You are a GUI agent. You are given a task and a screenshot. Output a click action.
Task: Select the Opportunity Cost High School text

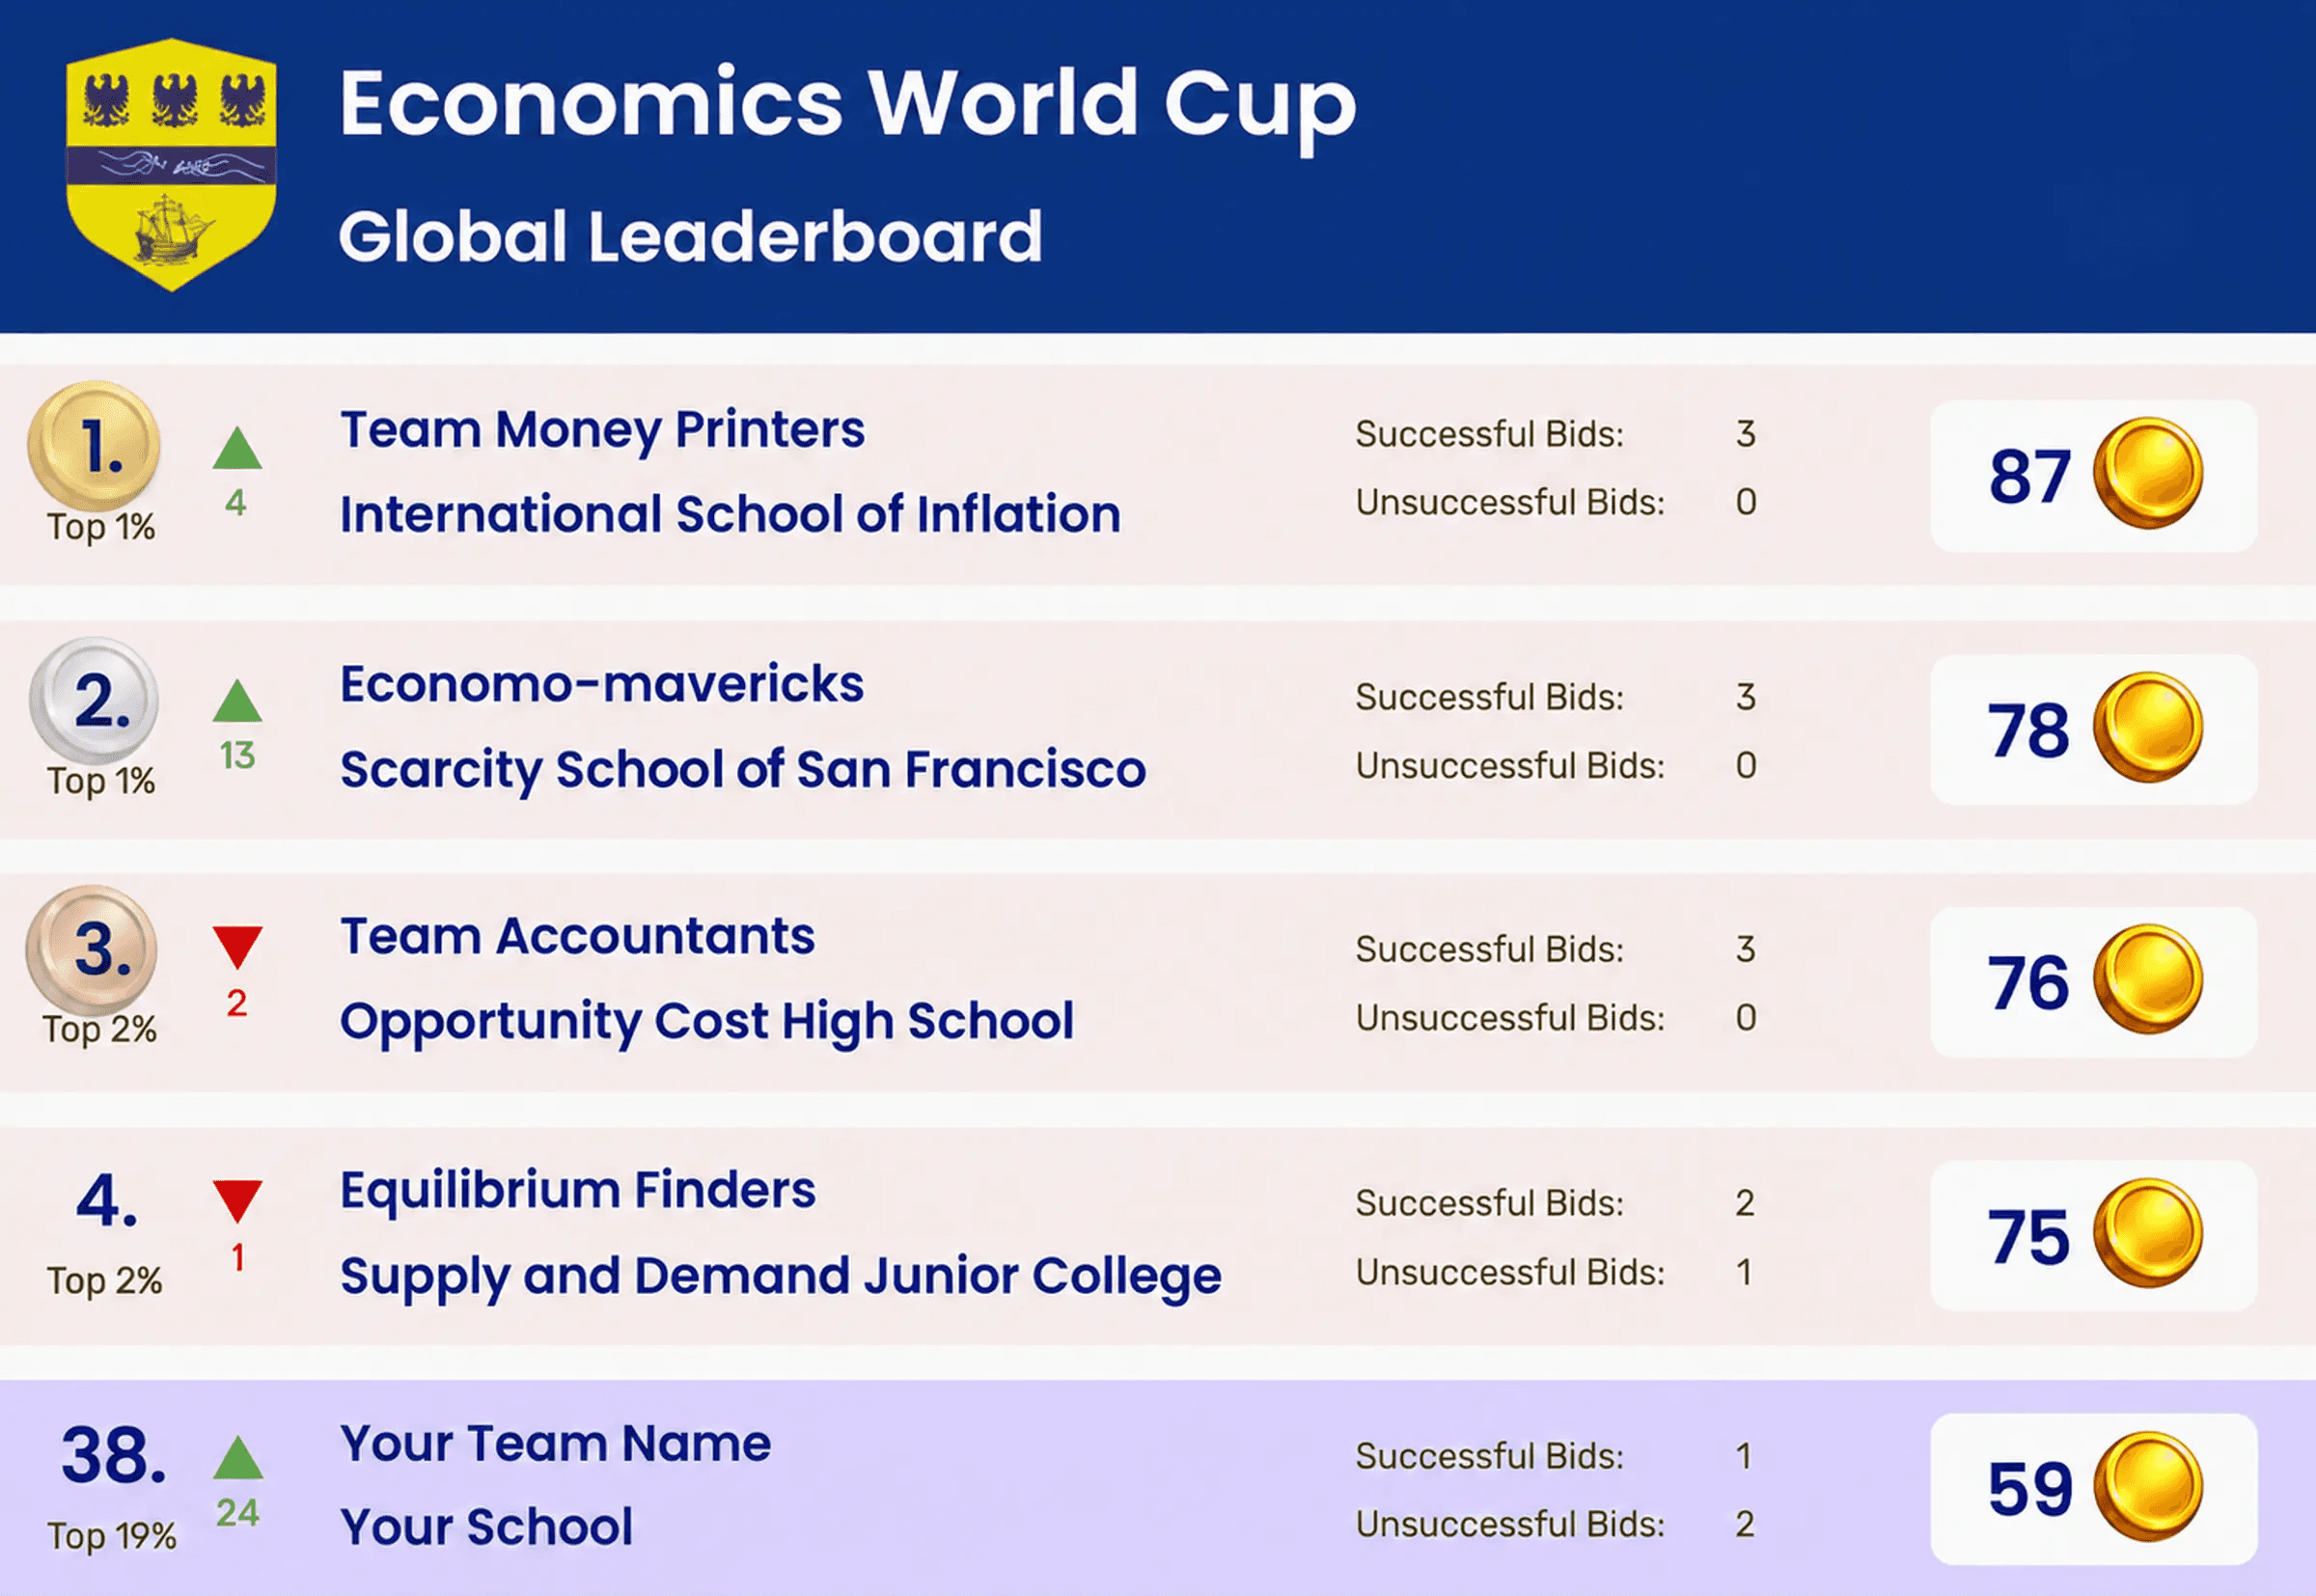point(707,1022)
